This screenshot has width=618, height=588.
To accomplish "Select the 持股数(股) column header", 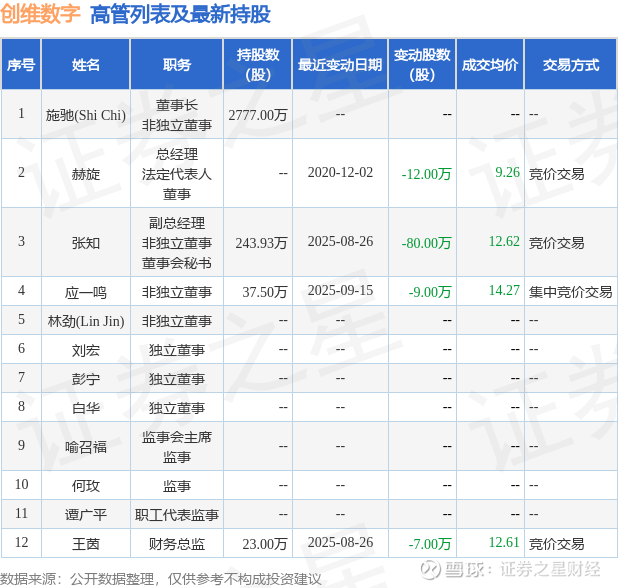I will pos(258,64).
